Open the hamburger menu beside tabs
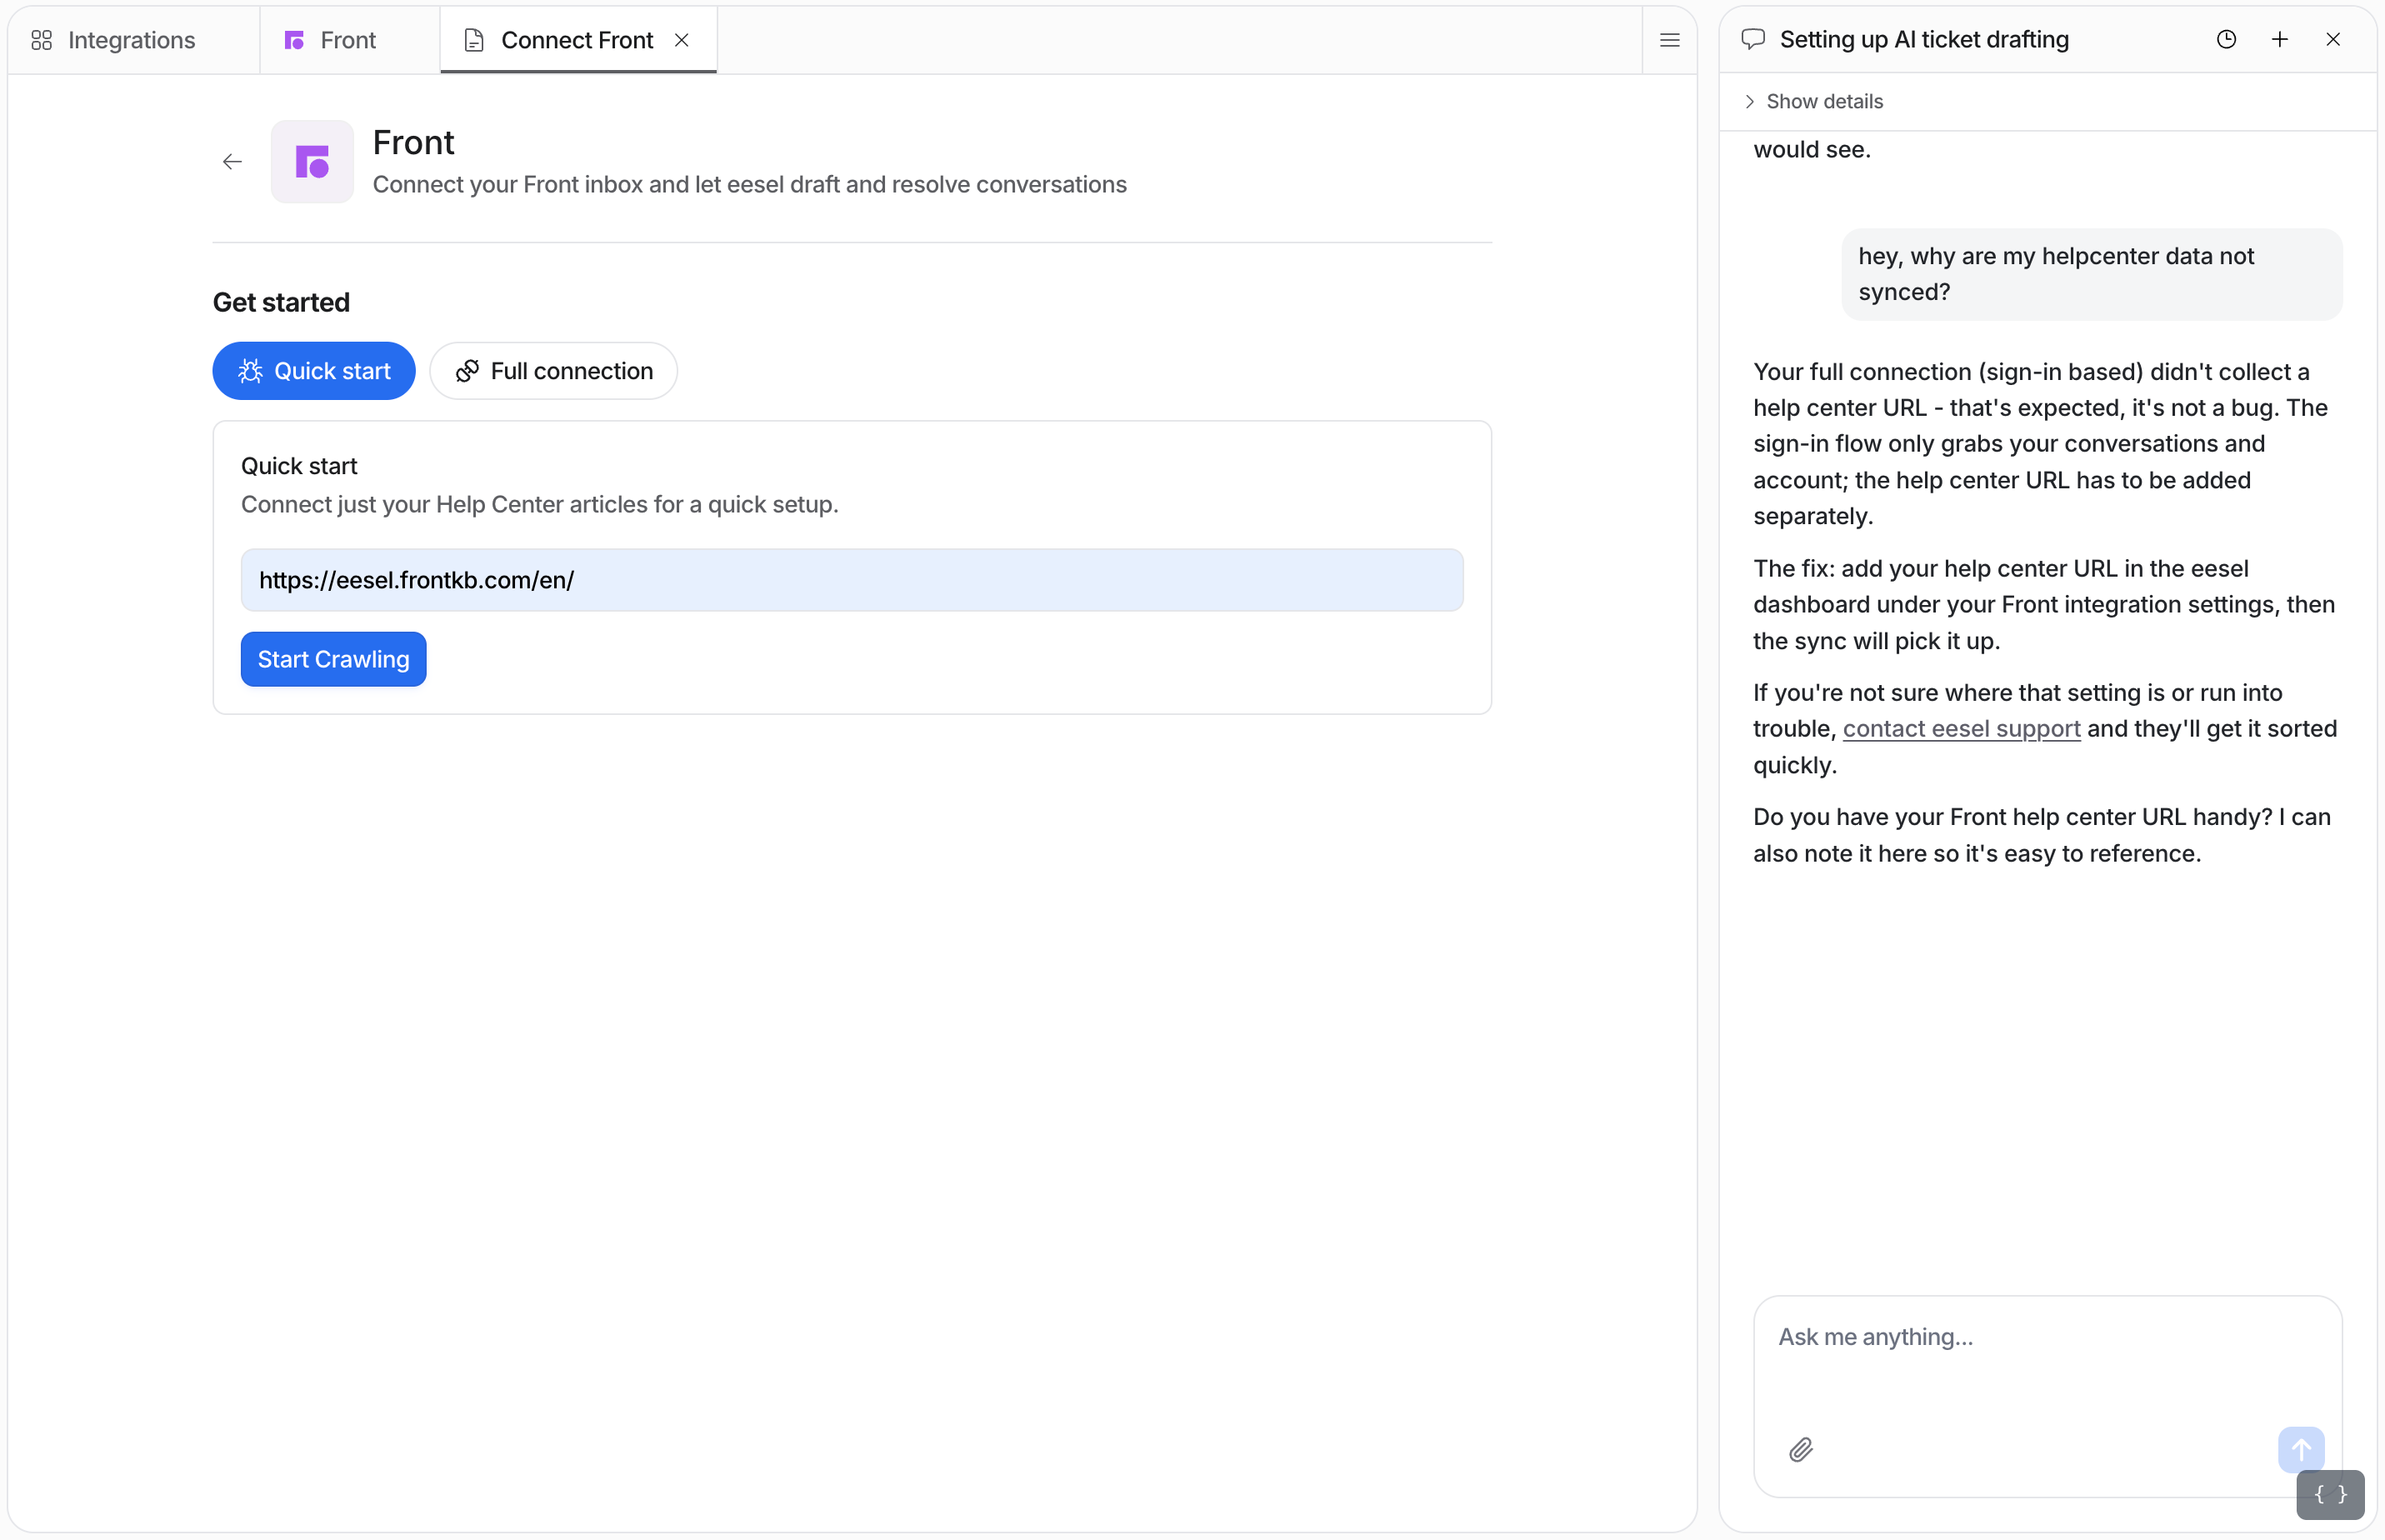 click(1669, 40)
